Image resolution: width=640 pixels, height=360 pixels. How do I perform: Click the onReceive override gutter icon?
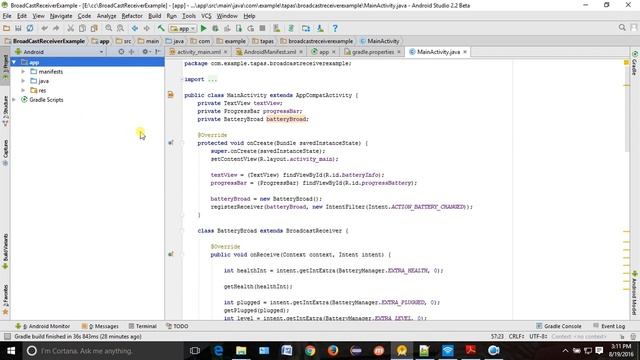click(x=171, y=254)
